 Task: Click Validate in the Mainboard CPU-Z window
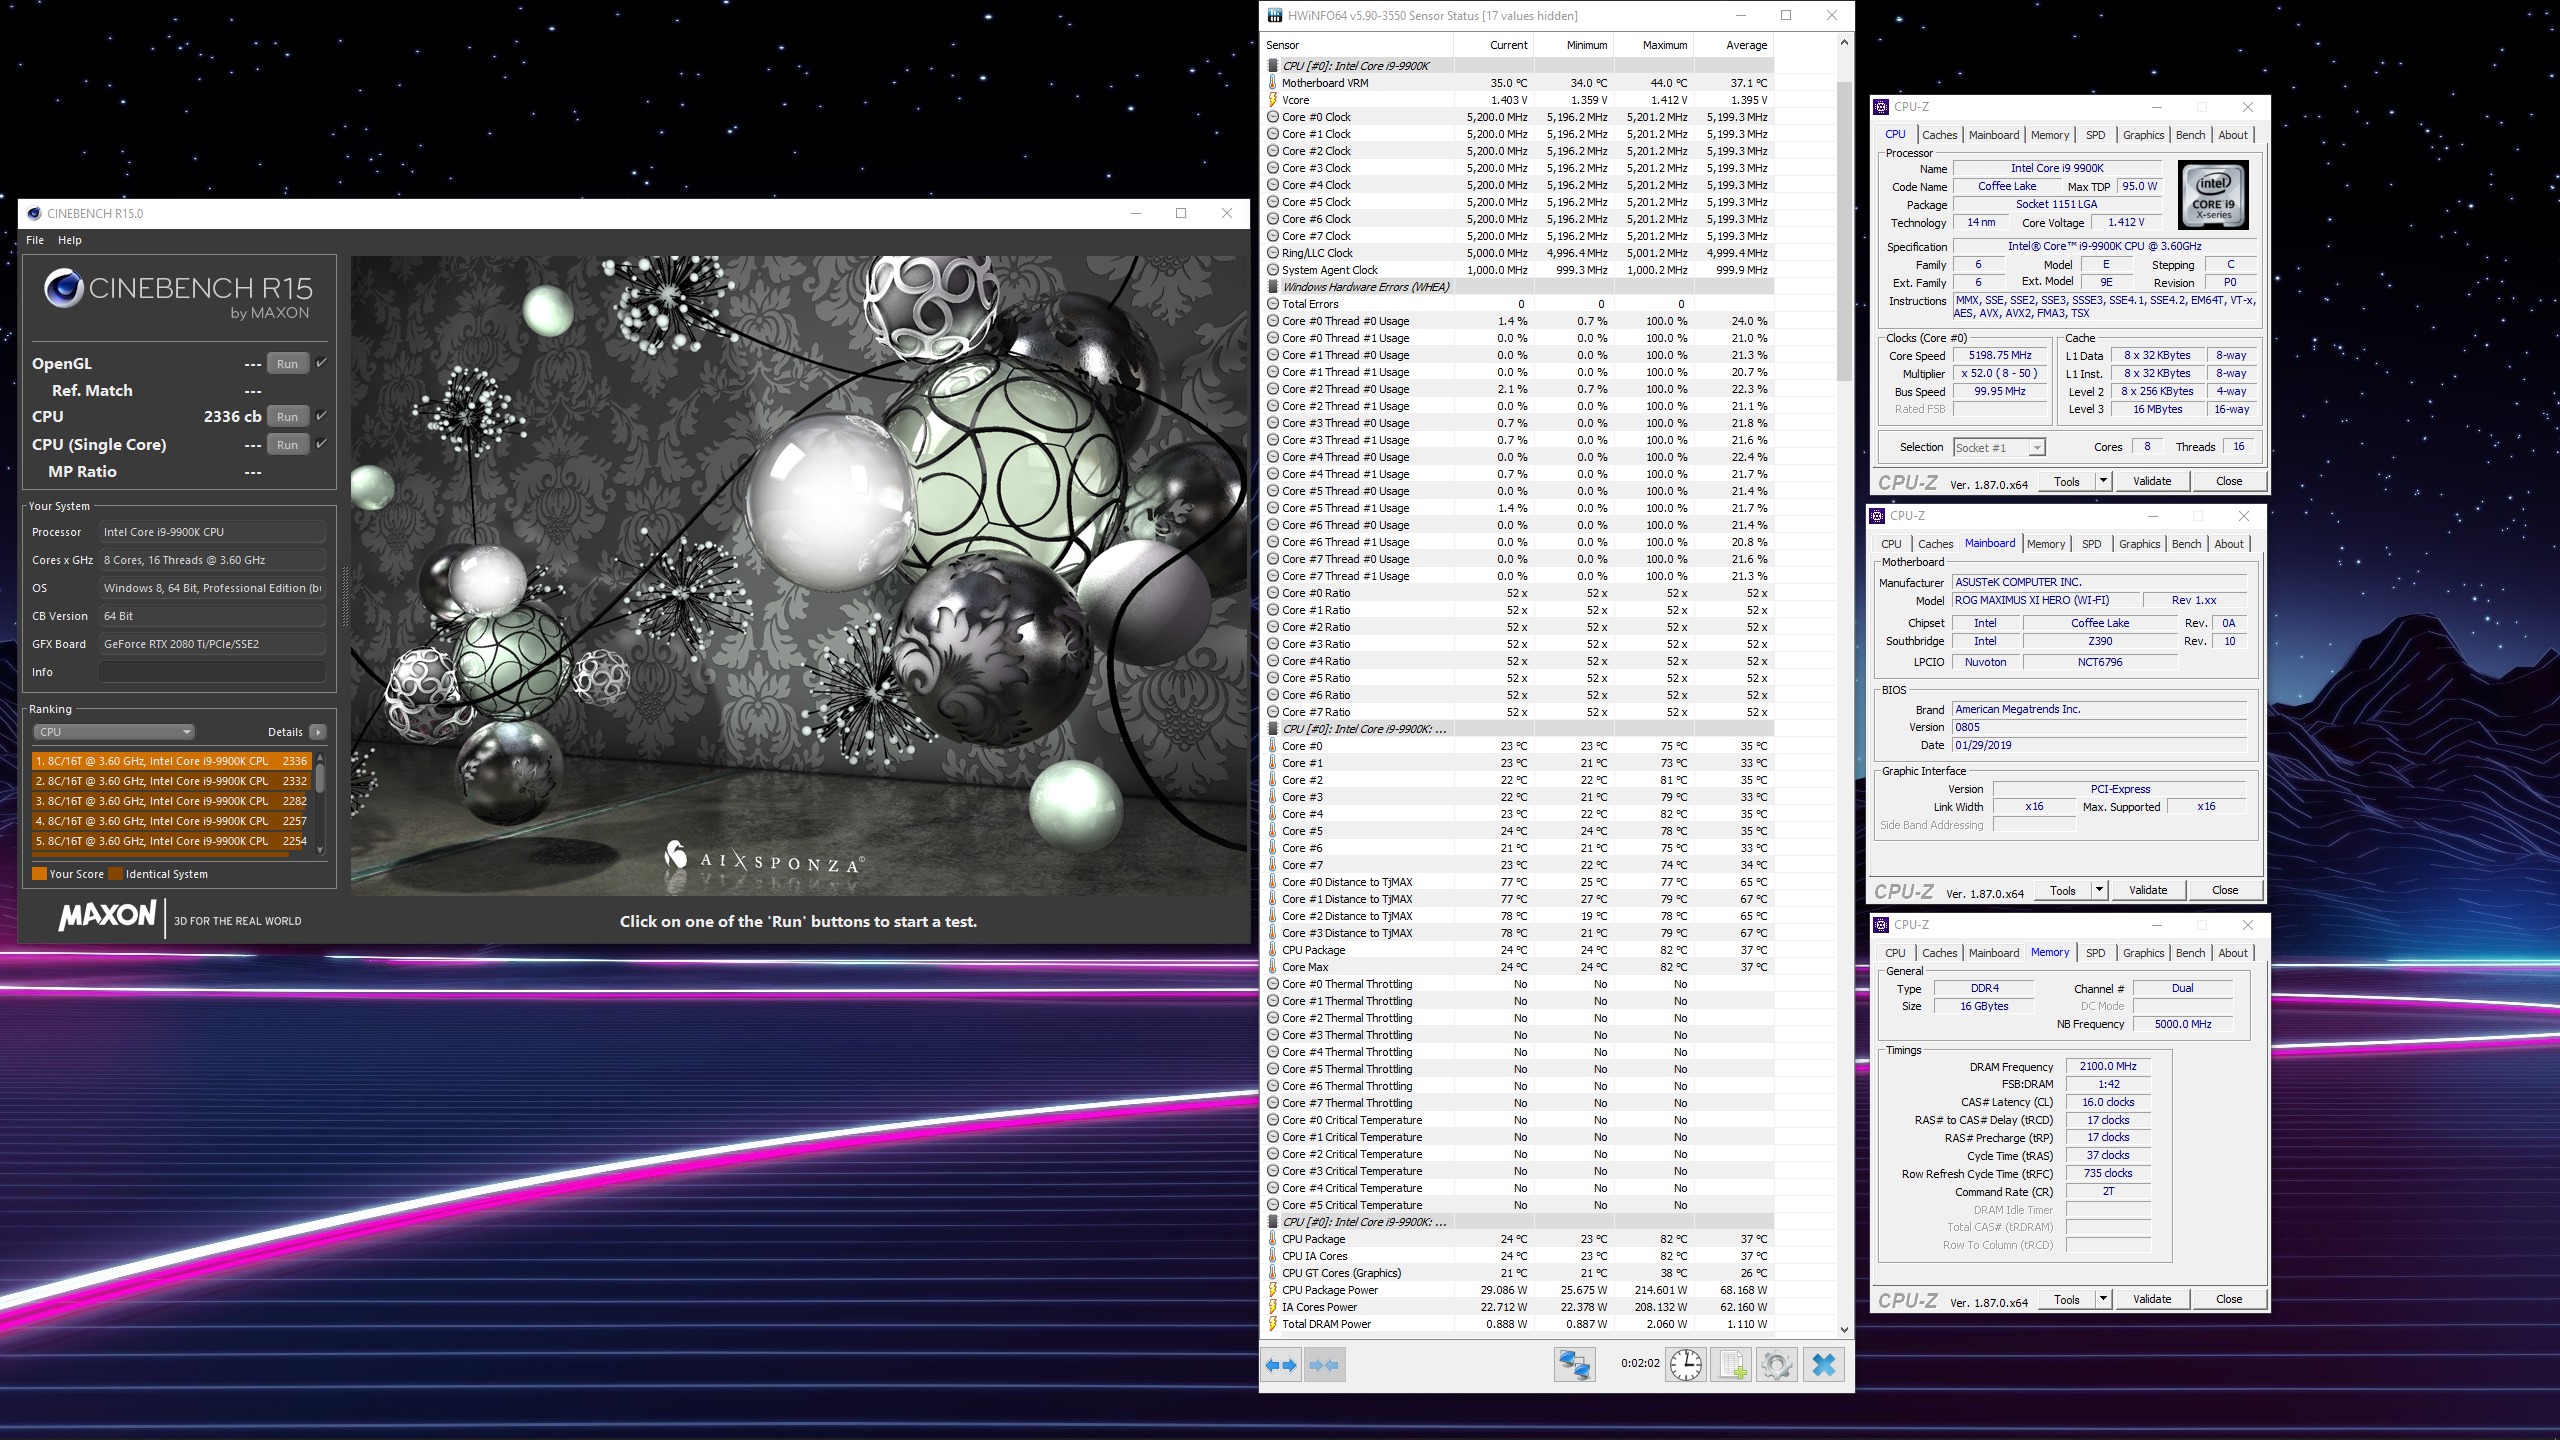coord(2147,890)
